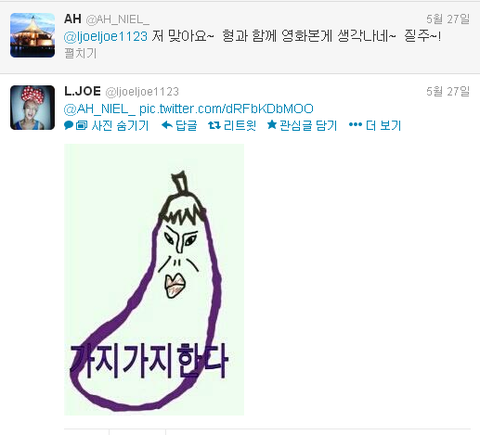
Task: Expand the AH tweet with 펼치기
Action: tap(80, 53)
